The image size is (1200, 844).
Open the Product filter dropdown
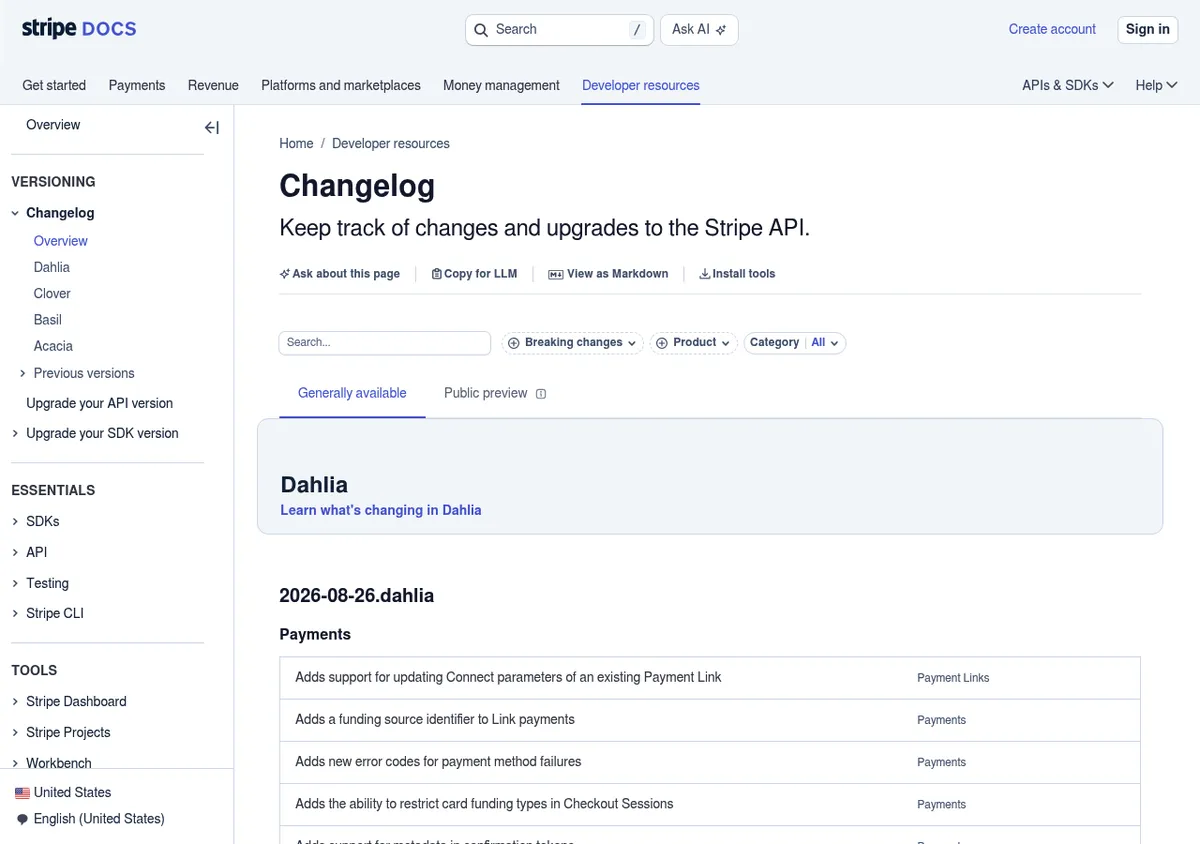click(694, 343)
